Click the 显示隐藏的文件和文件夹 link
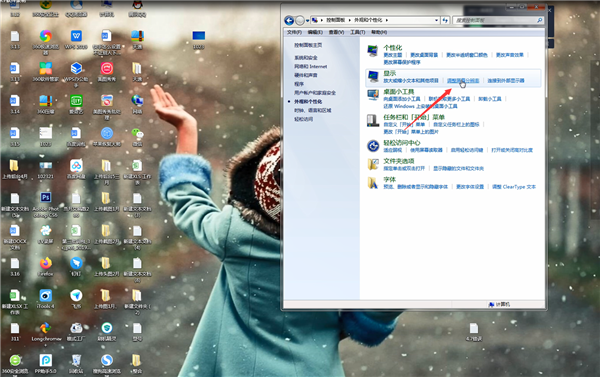600x377 pixels. (x=458, y=168)
